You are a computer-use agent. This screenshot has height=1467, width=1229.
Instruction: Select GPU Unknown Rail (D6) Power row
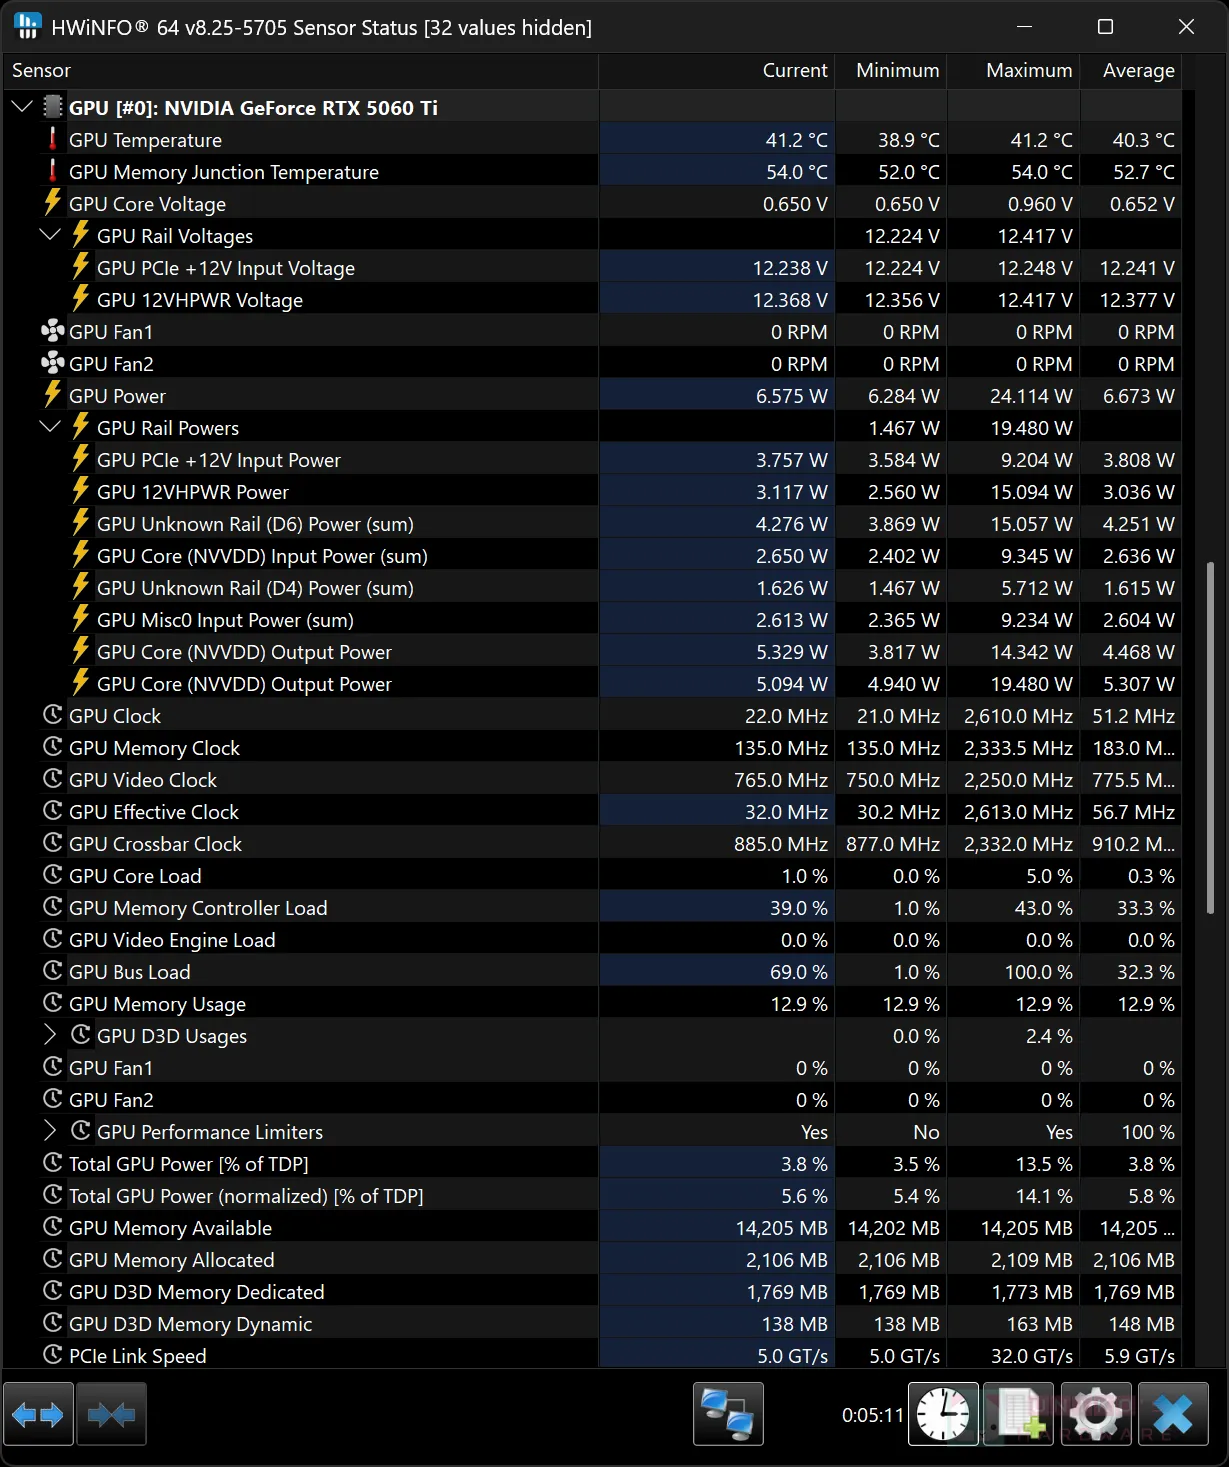[592, 524]
